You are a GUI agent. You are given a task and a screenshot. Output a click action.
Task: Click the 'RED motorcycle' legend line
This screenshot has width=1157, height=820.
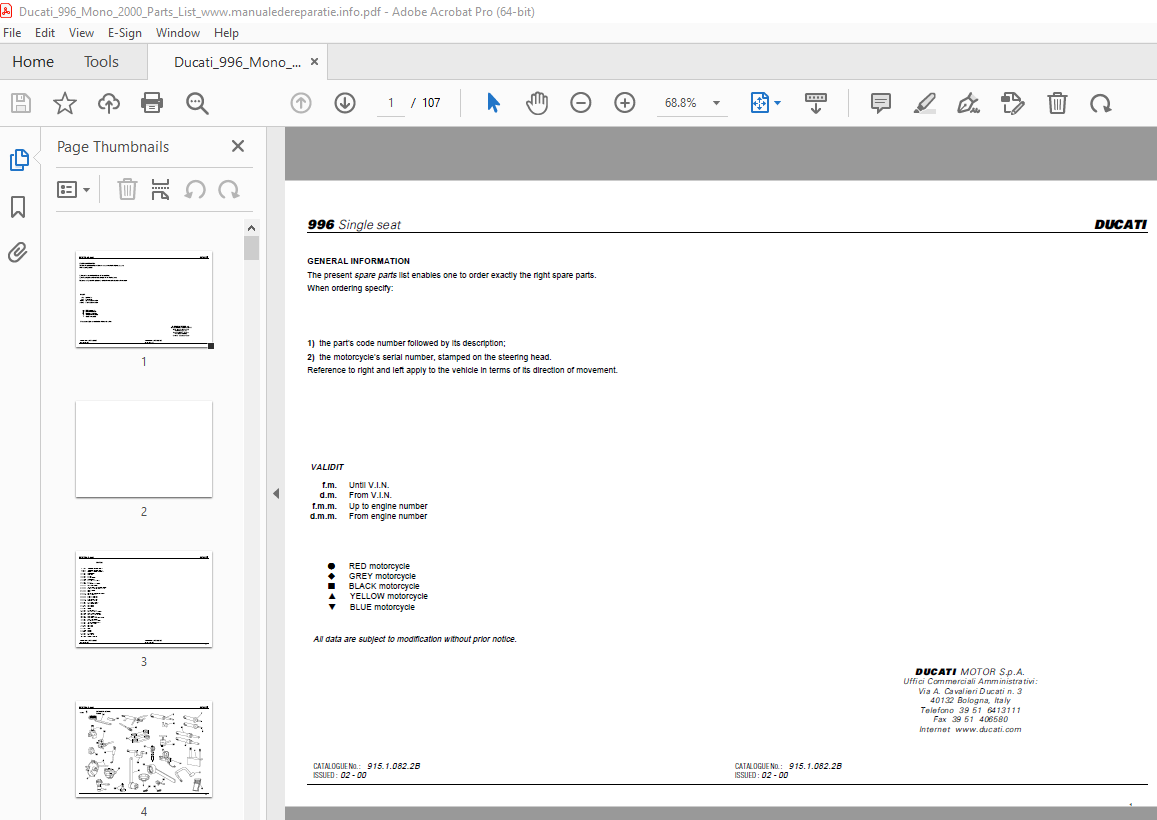(379, 566)
